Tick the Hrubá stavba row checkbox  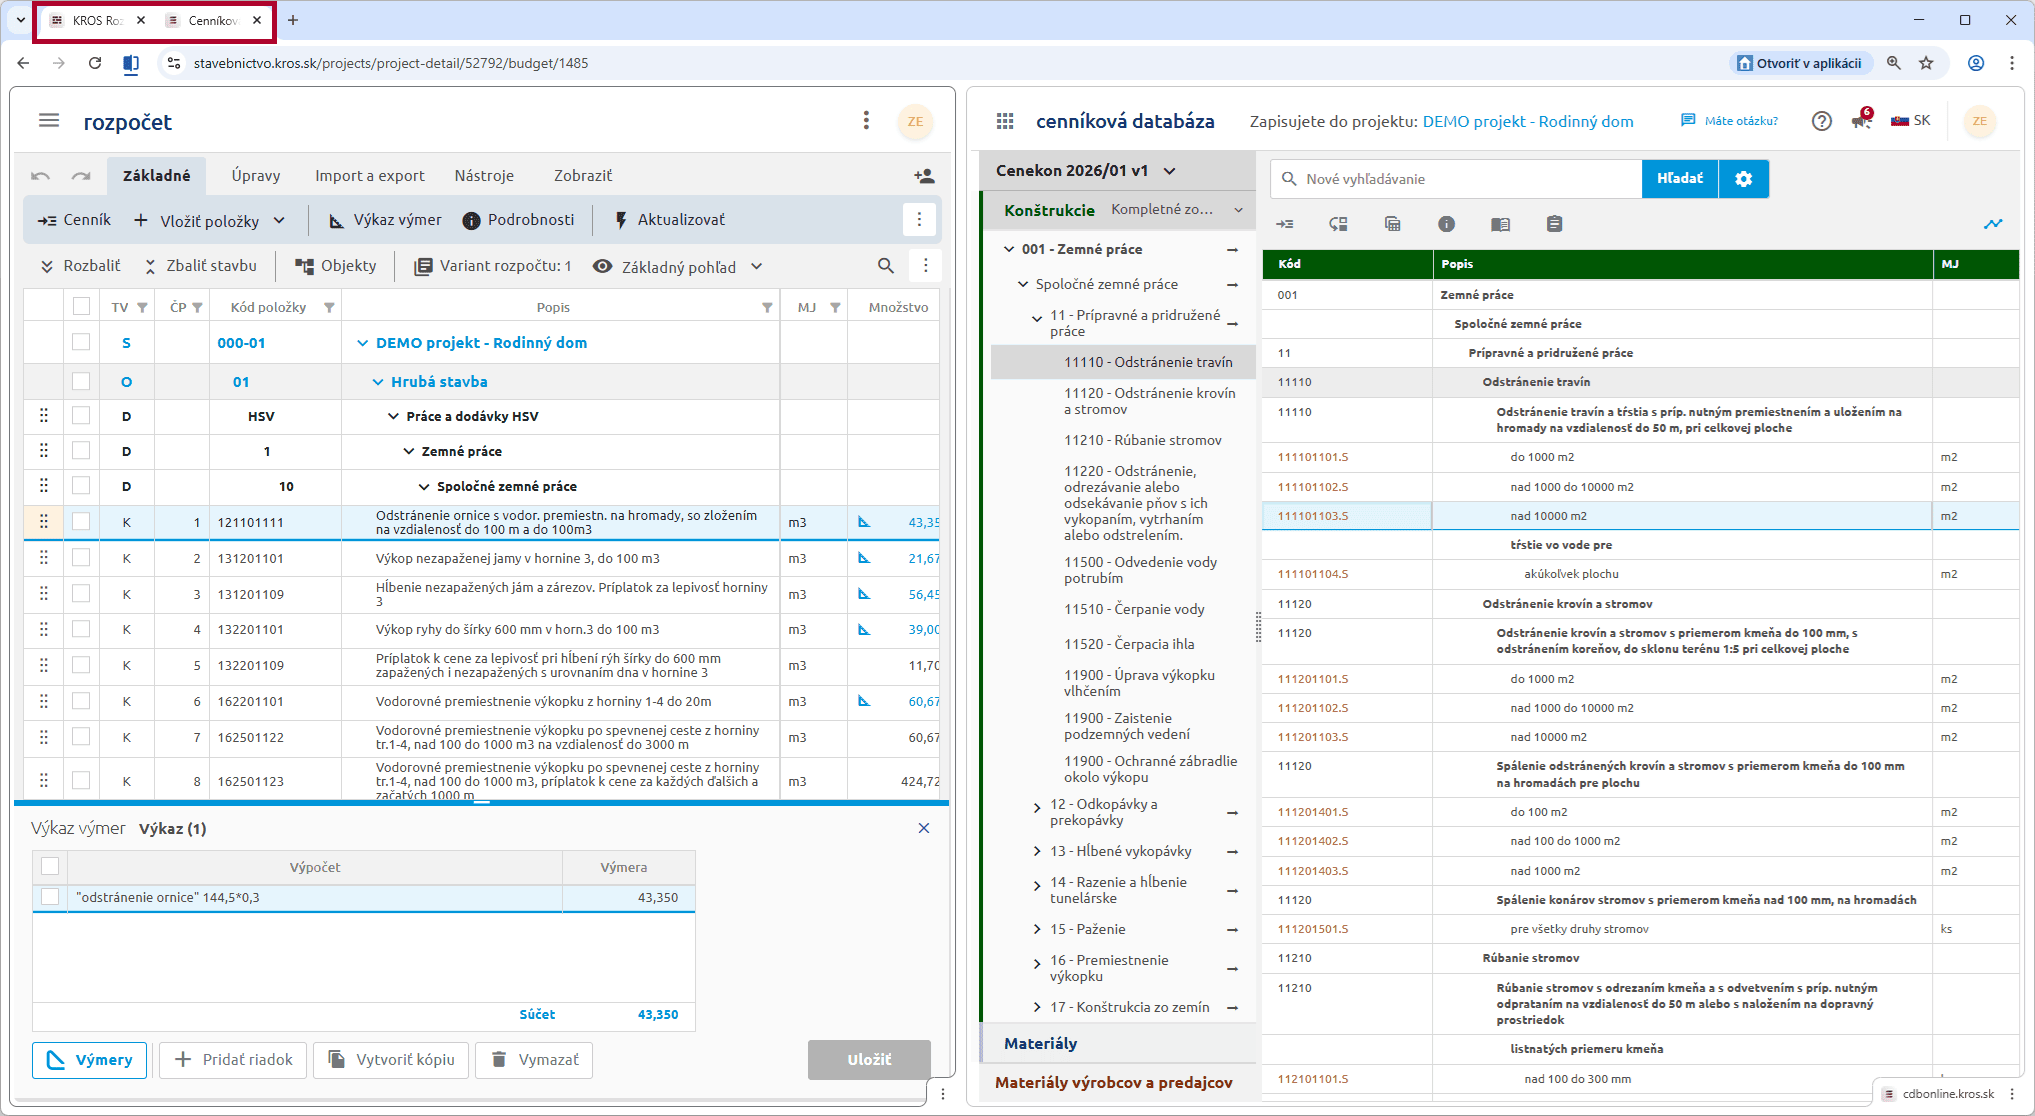click(81, 381)
